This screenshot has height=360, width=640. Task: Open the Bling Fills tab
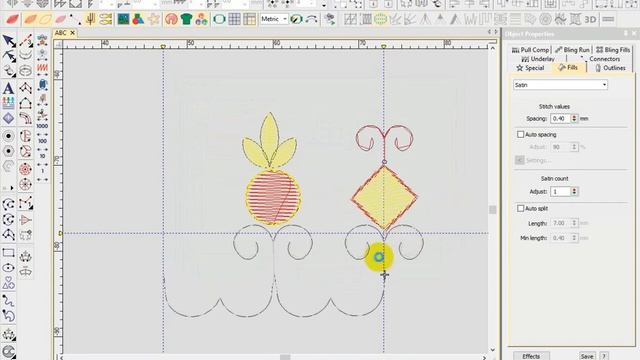click(x=613, y=50)
